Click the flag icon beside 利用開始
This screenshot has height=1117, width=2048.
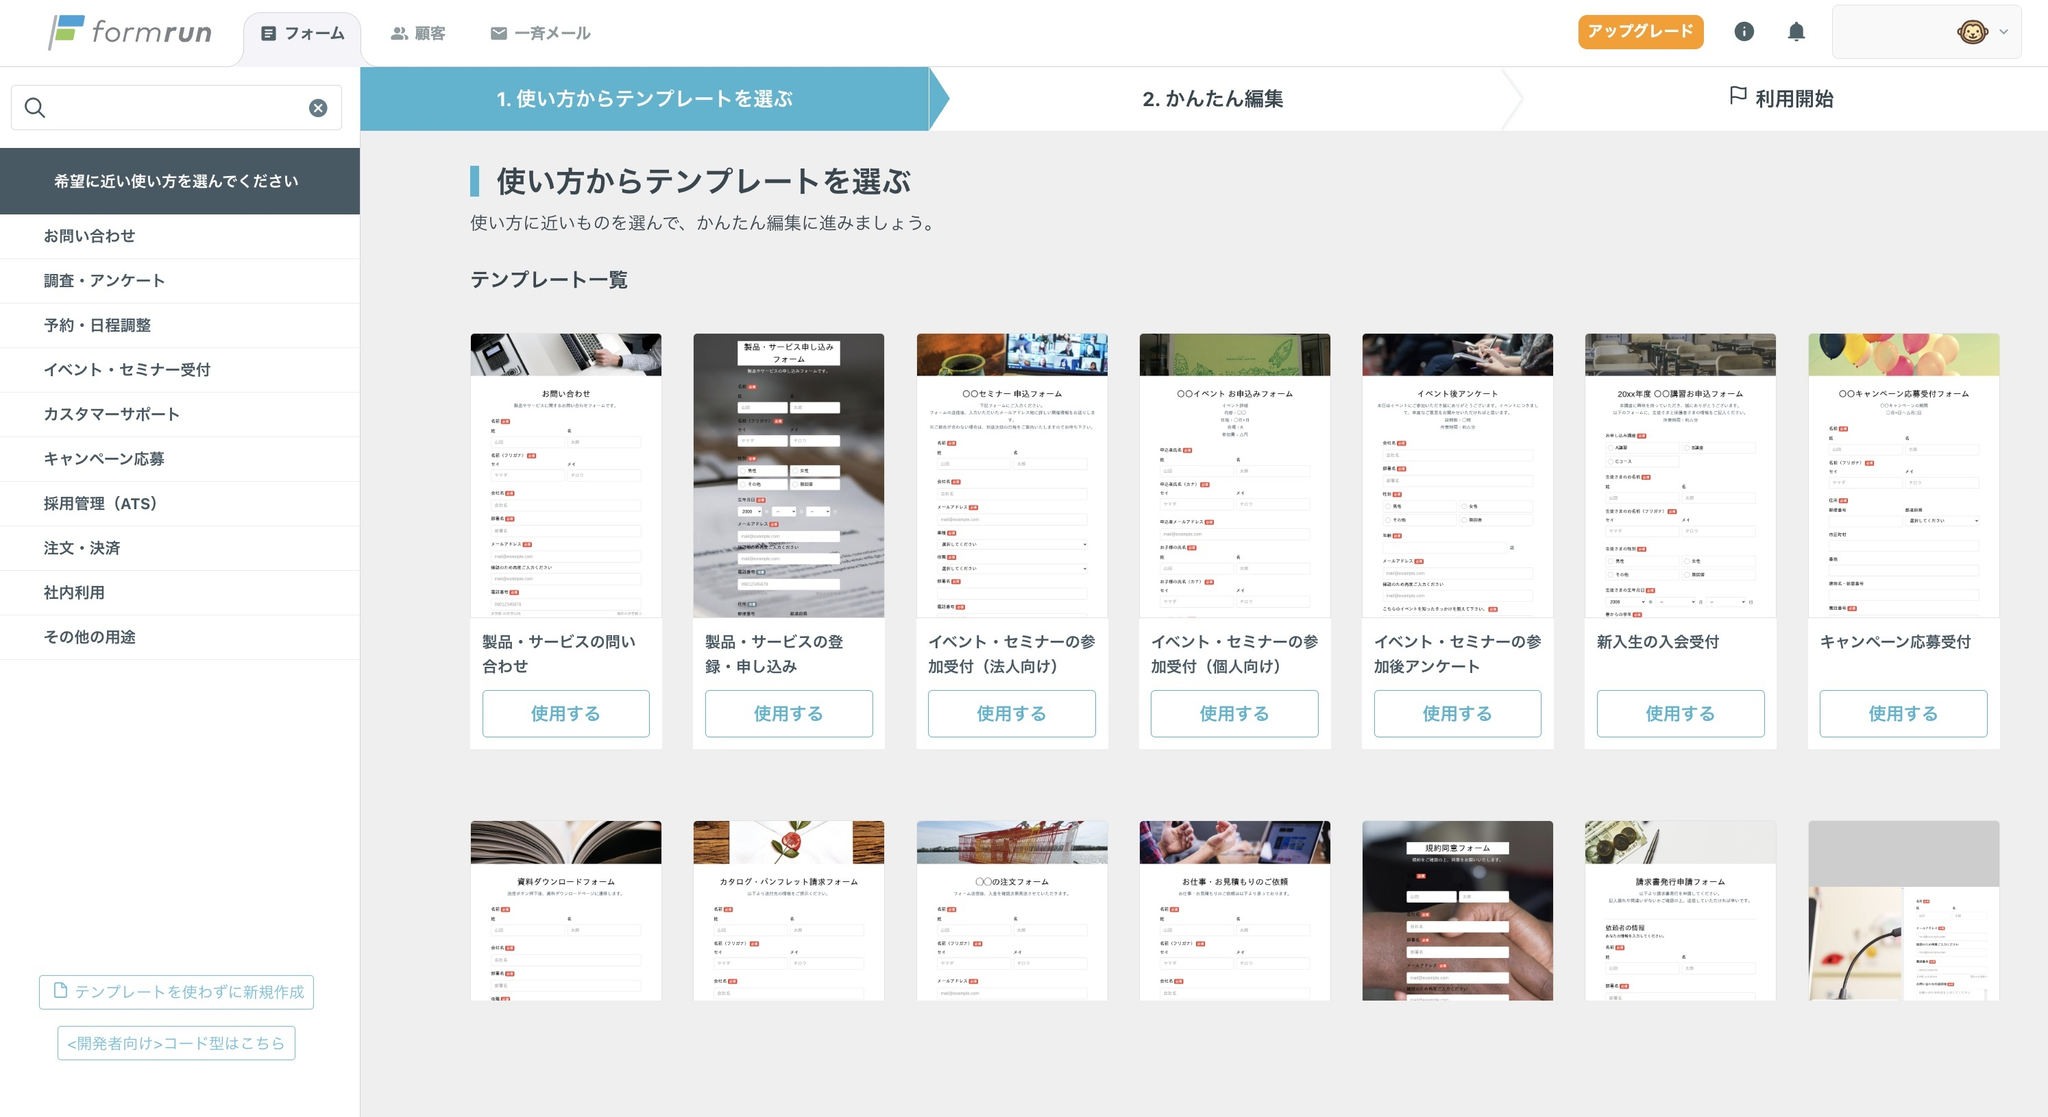[x=1738, y=96]
